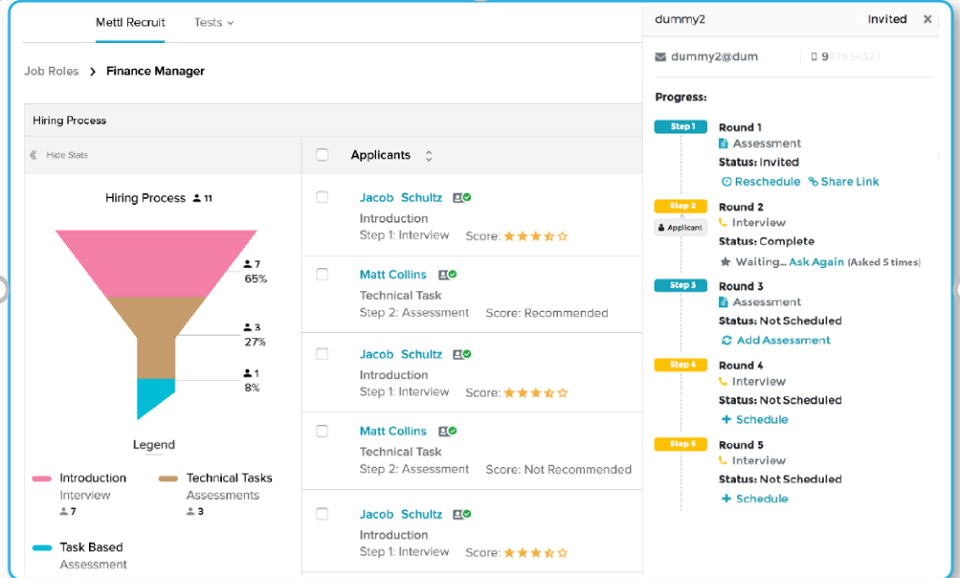Click the Applicants sort arrows

coord(428,155)
